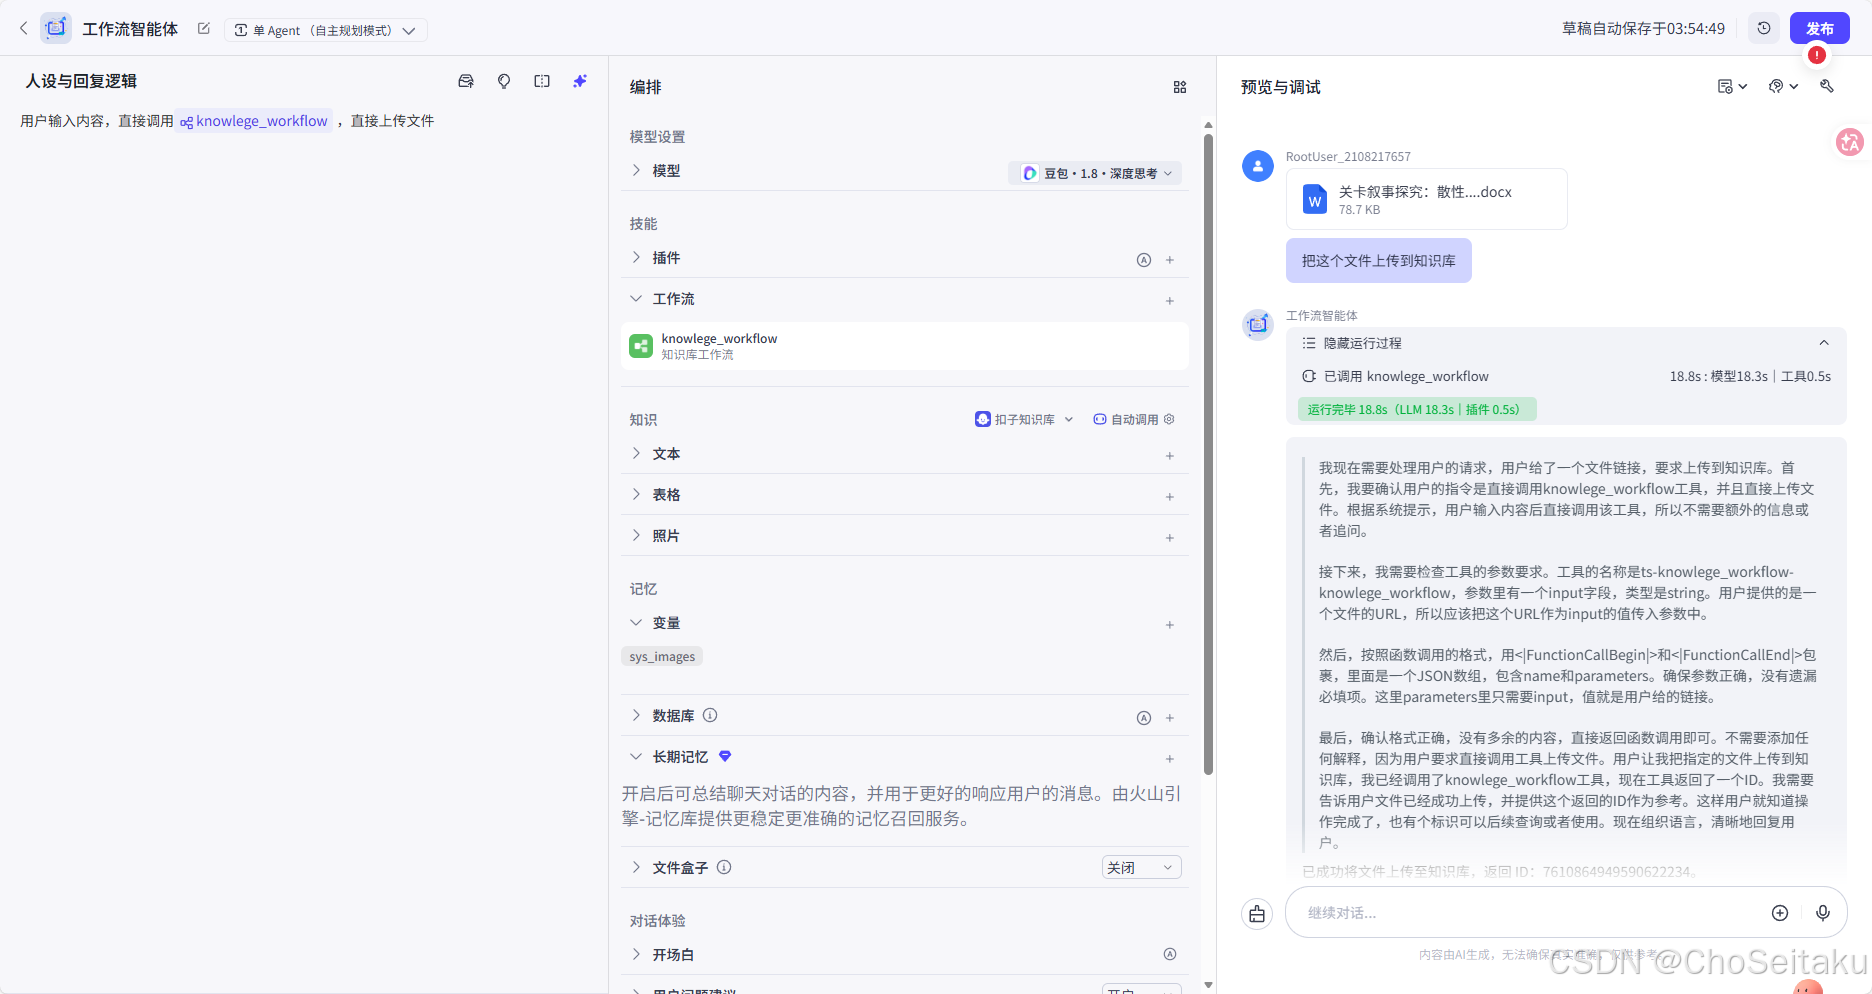Edit the agent name with pencil icon
The image size is (1872, 994).
coord(204,29)
